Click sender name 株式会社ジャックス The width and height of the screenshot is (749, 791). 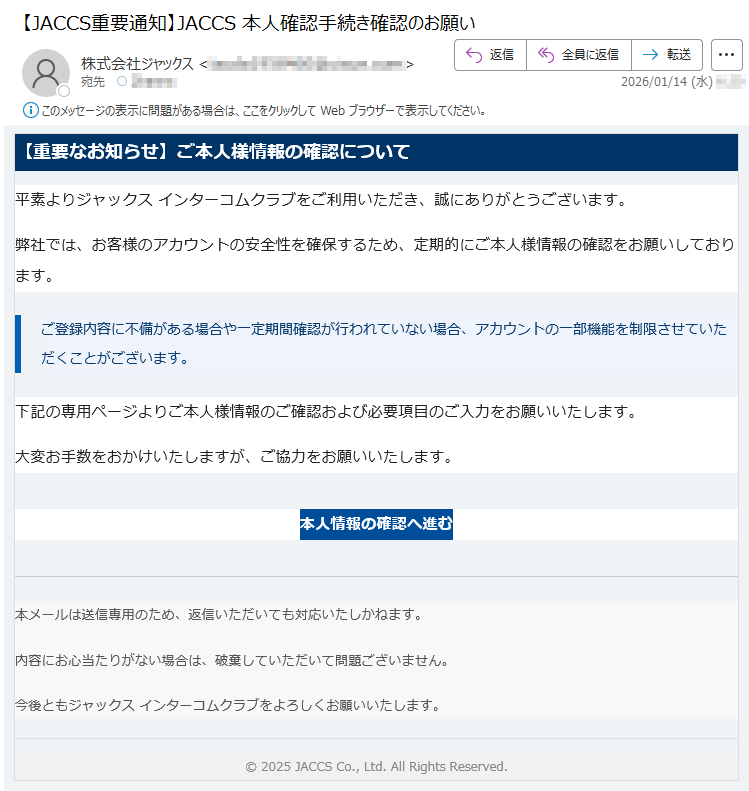coord(137,64)
